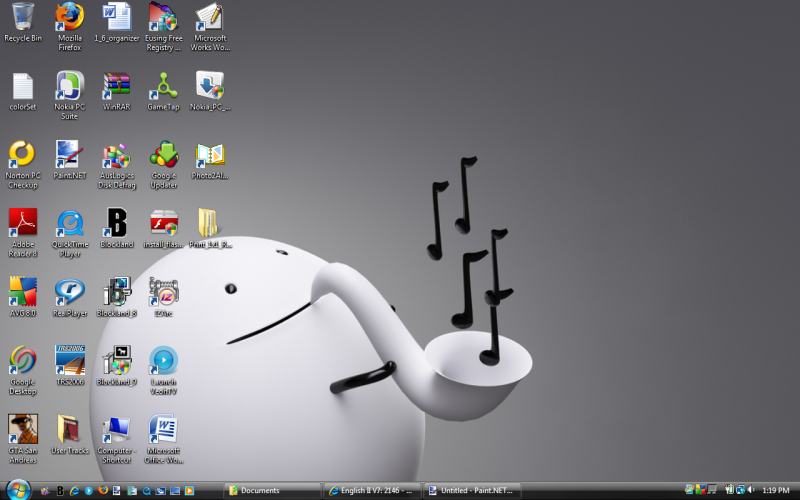800x500 pixels.
Task: Open Eusing Free Registry cleaner icon
Action: (x=163, y=27)
